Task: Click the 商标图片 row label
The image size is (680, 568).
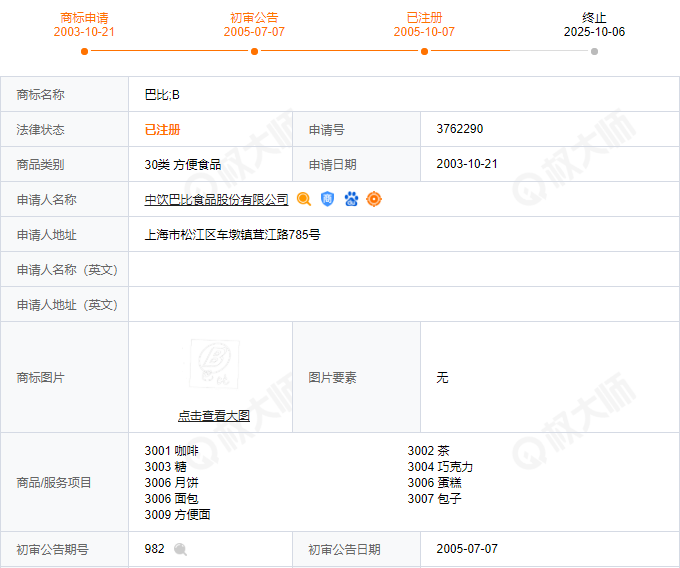Action: pyautogui.click(x=40, y=378)
